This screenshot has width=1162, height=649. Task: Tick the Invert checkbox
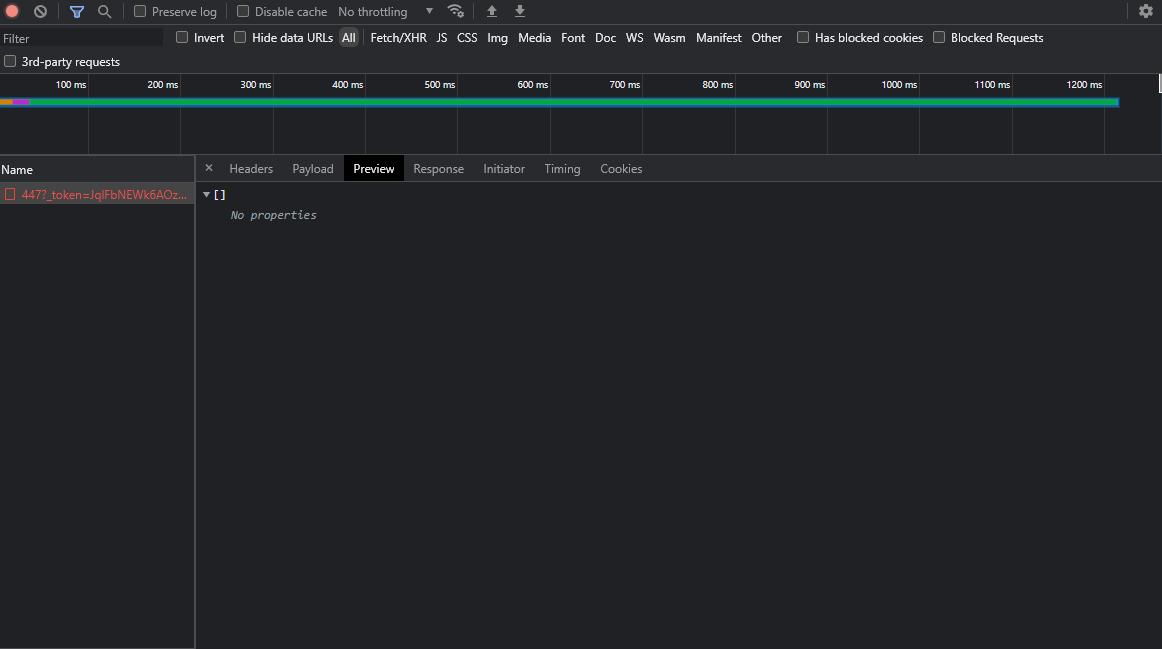[x=182, y=37]
